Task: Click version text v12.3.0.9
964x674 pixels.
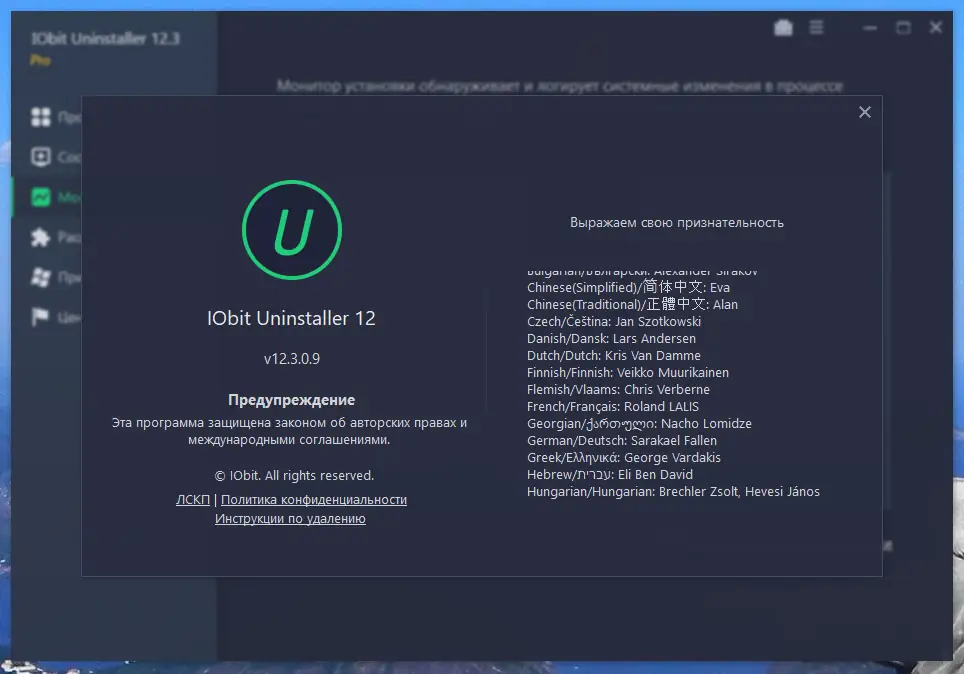Action: pyautogui.click(x=292, y=359)
